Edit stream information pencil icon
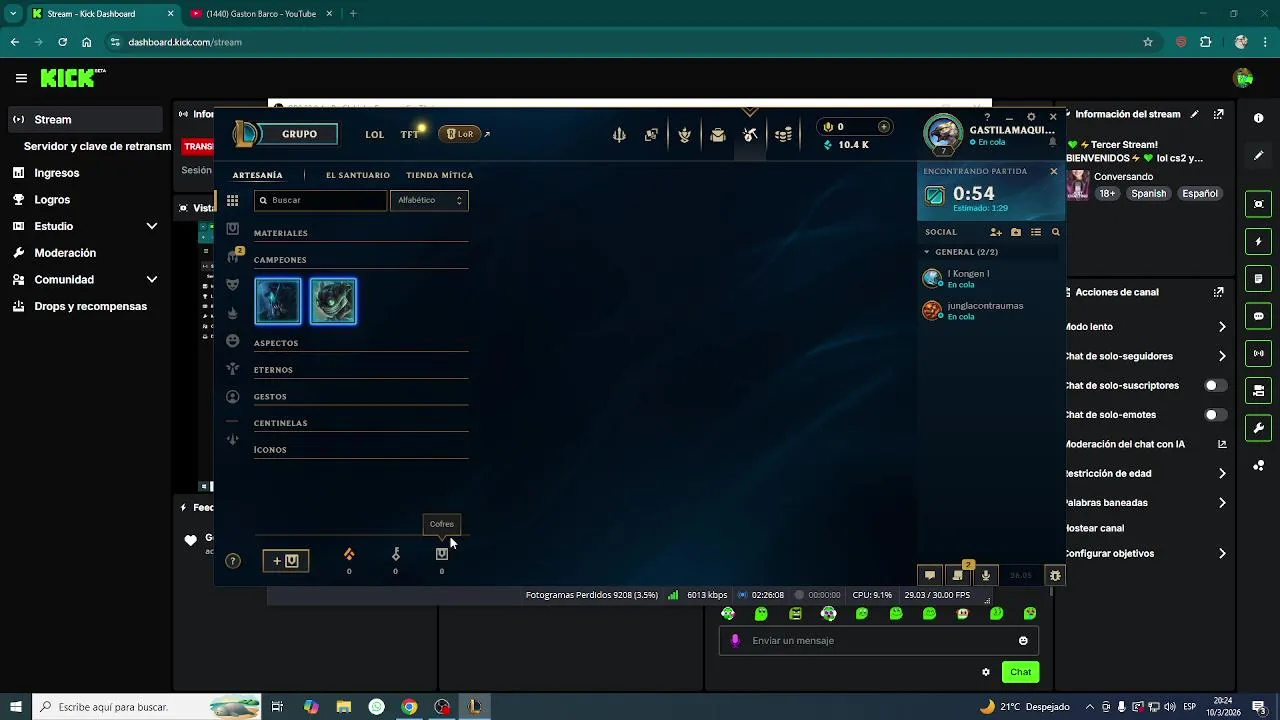This screenshot has height=720, width=1280. [1195, 114]
